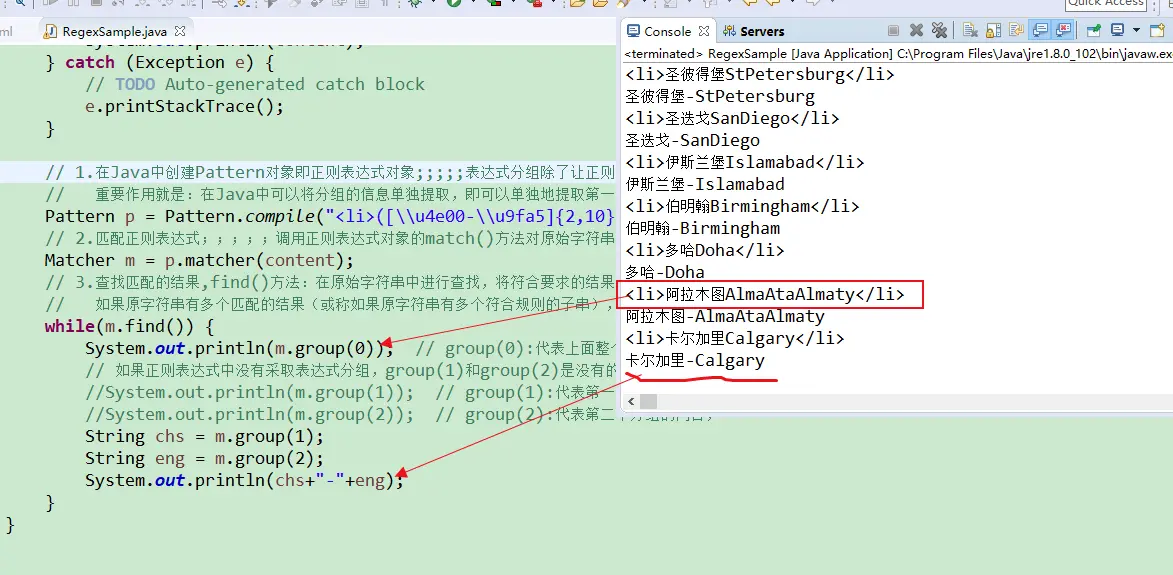Image resolution: width=1173 pixels, height=575 pixels.
Task: Click the comment starting '// 2.匹配正则表达式'
Action: coord(330,239)
